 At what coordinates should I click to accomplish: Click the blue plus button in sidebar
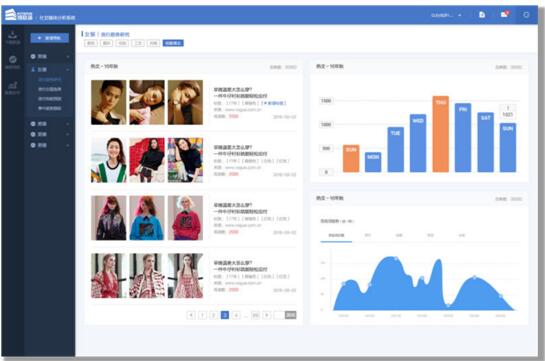[49, 38]
